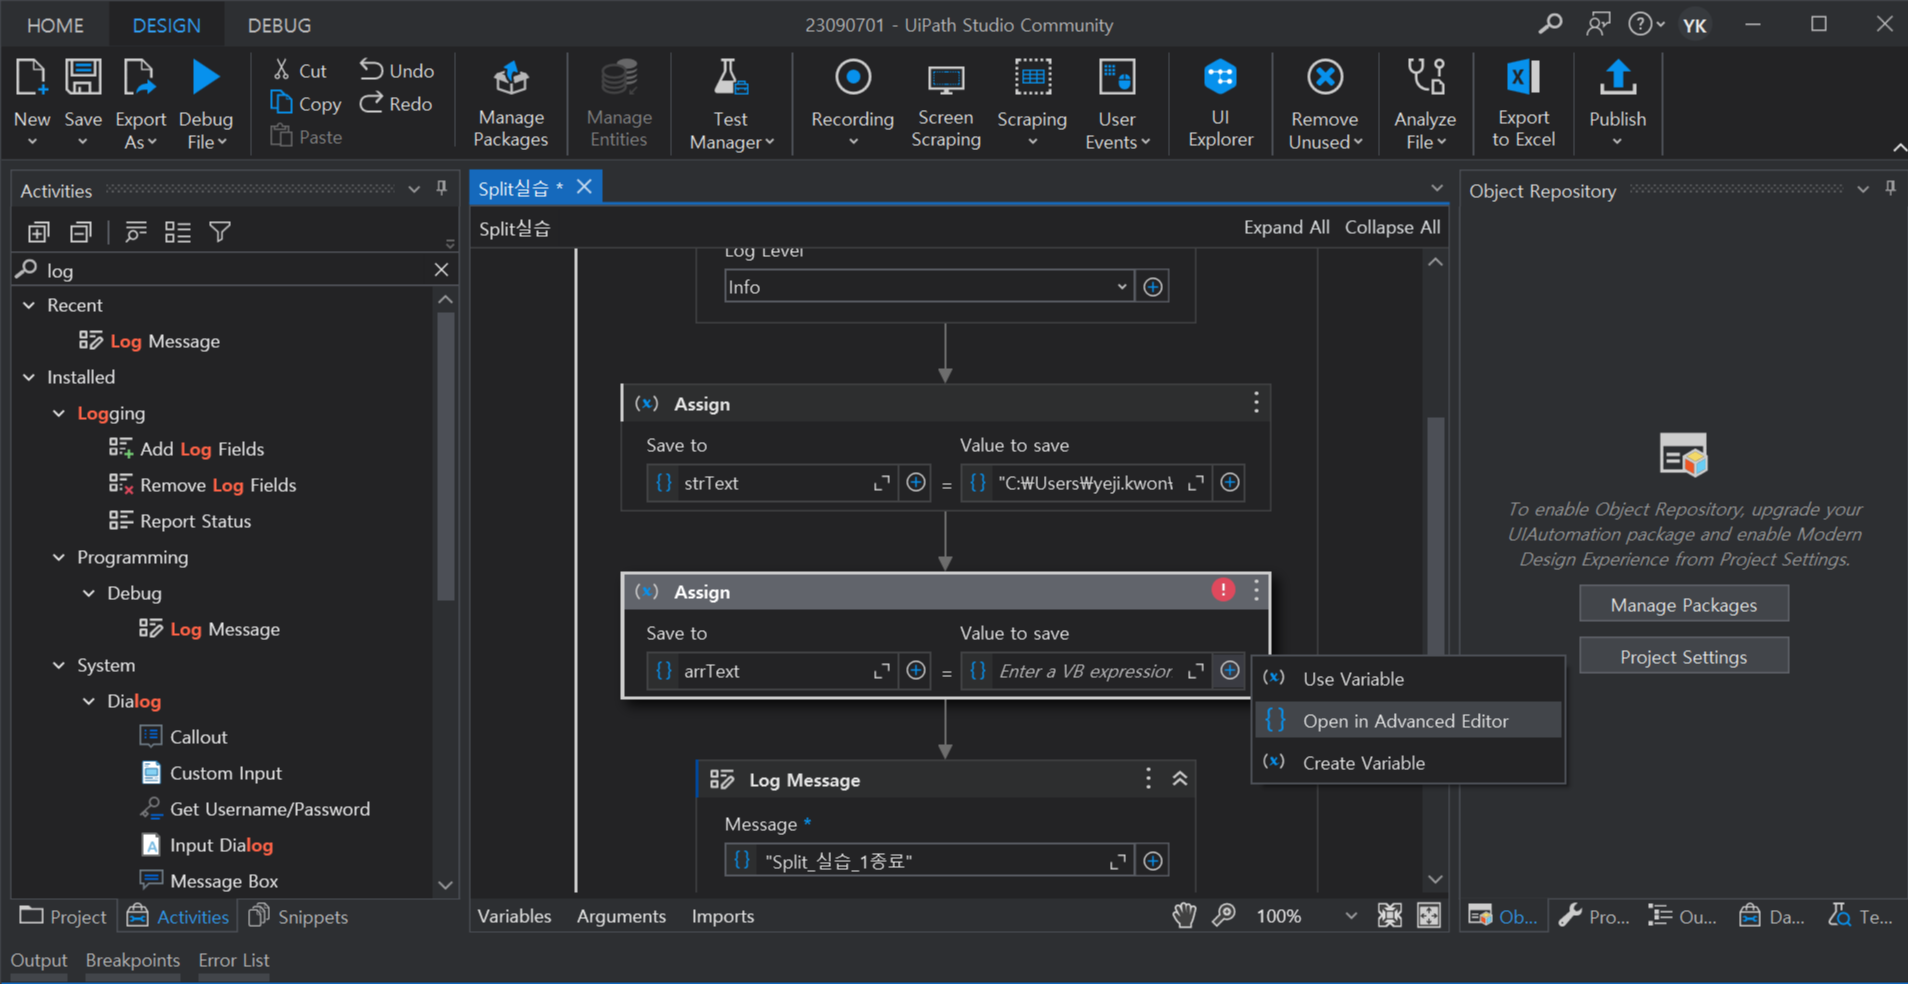This screenshot has height=984, width=1908.
Task: Open the feedback icon in title bar
Action: click(1598, 24)
